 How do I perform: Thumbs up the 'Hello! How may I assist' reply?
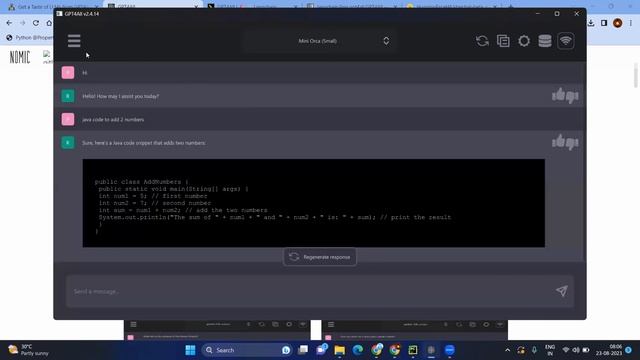point(558,96)
